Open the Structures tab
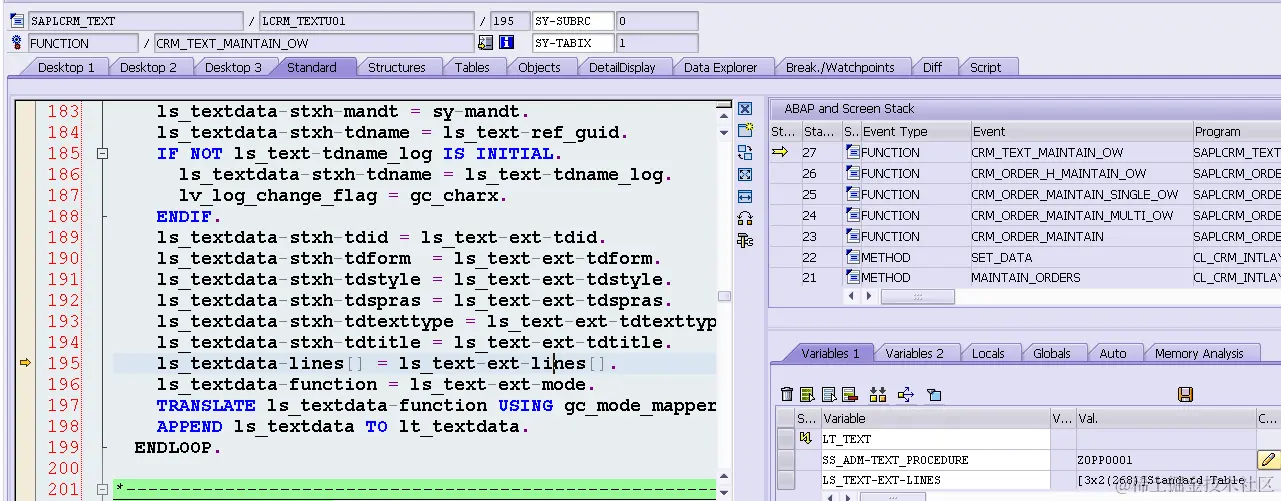Screen dimensions: 1281x501 (396, 67)
